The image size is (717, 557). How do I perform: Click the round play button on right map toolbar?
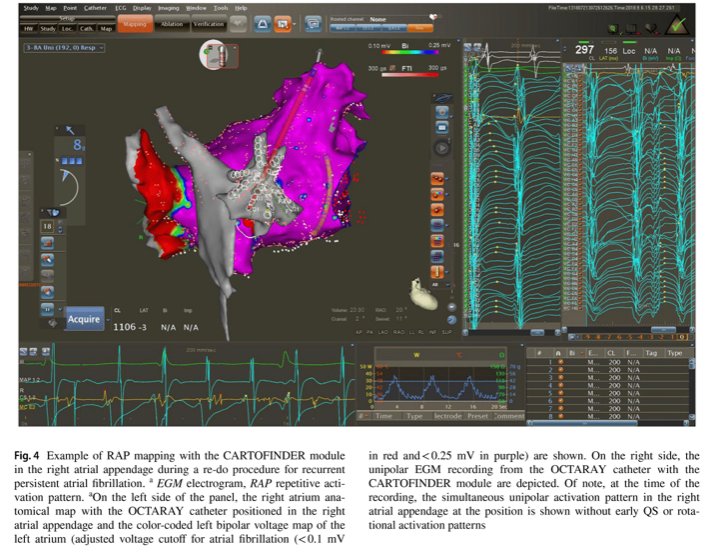coord(442,148)
